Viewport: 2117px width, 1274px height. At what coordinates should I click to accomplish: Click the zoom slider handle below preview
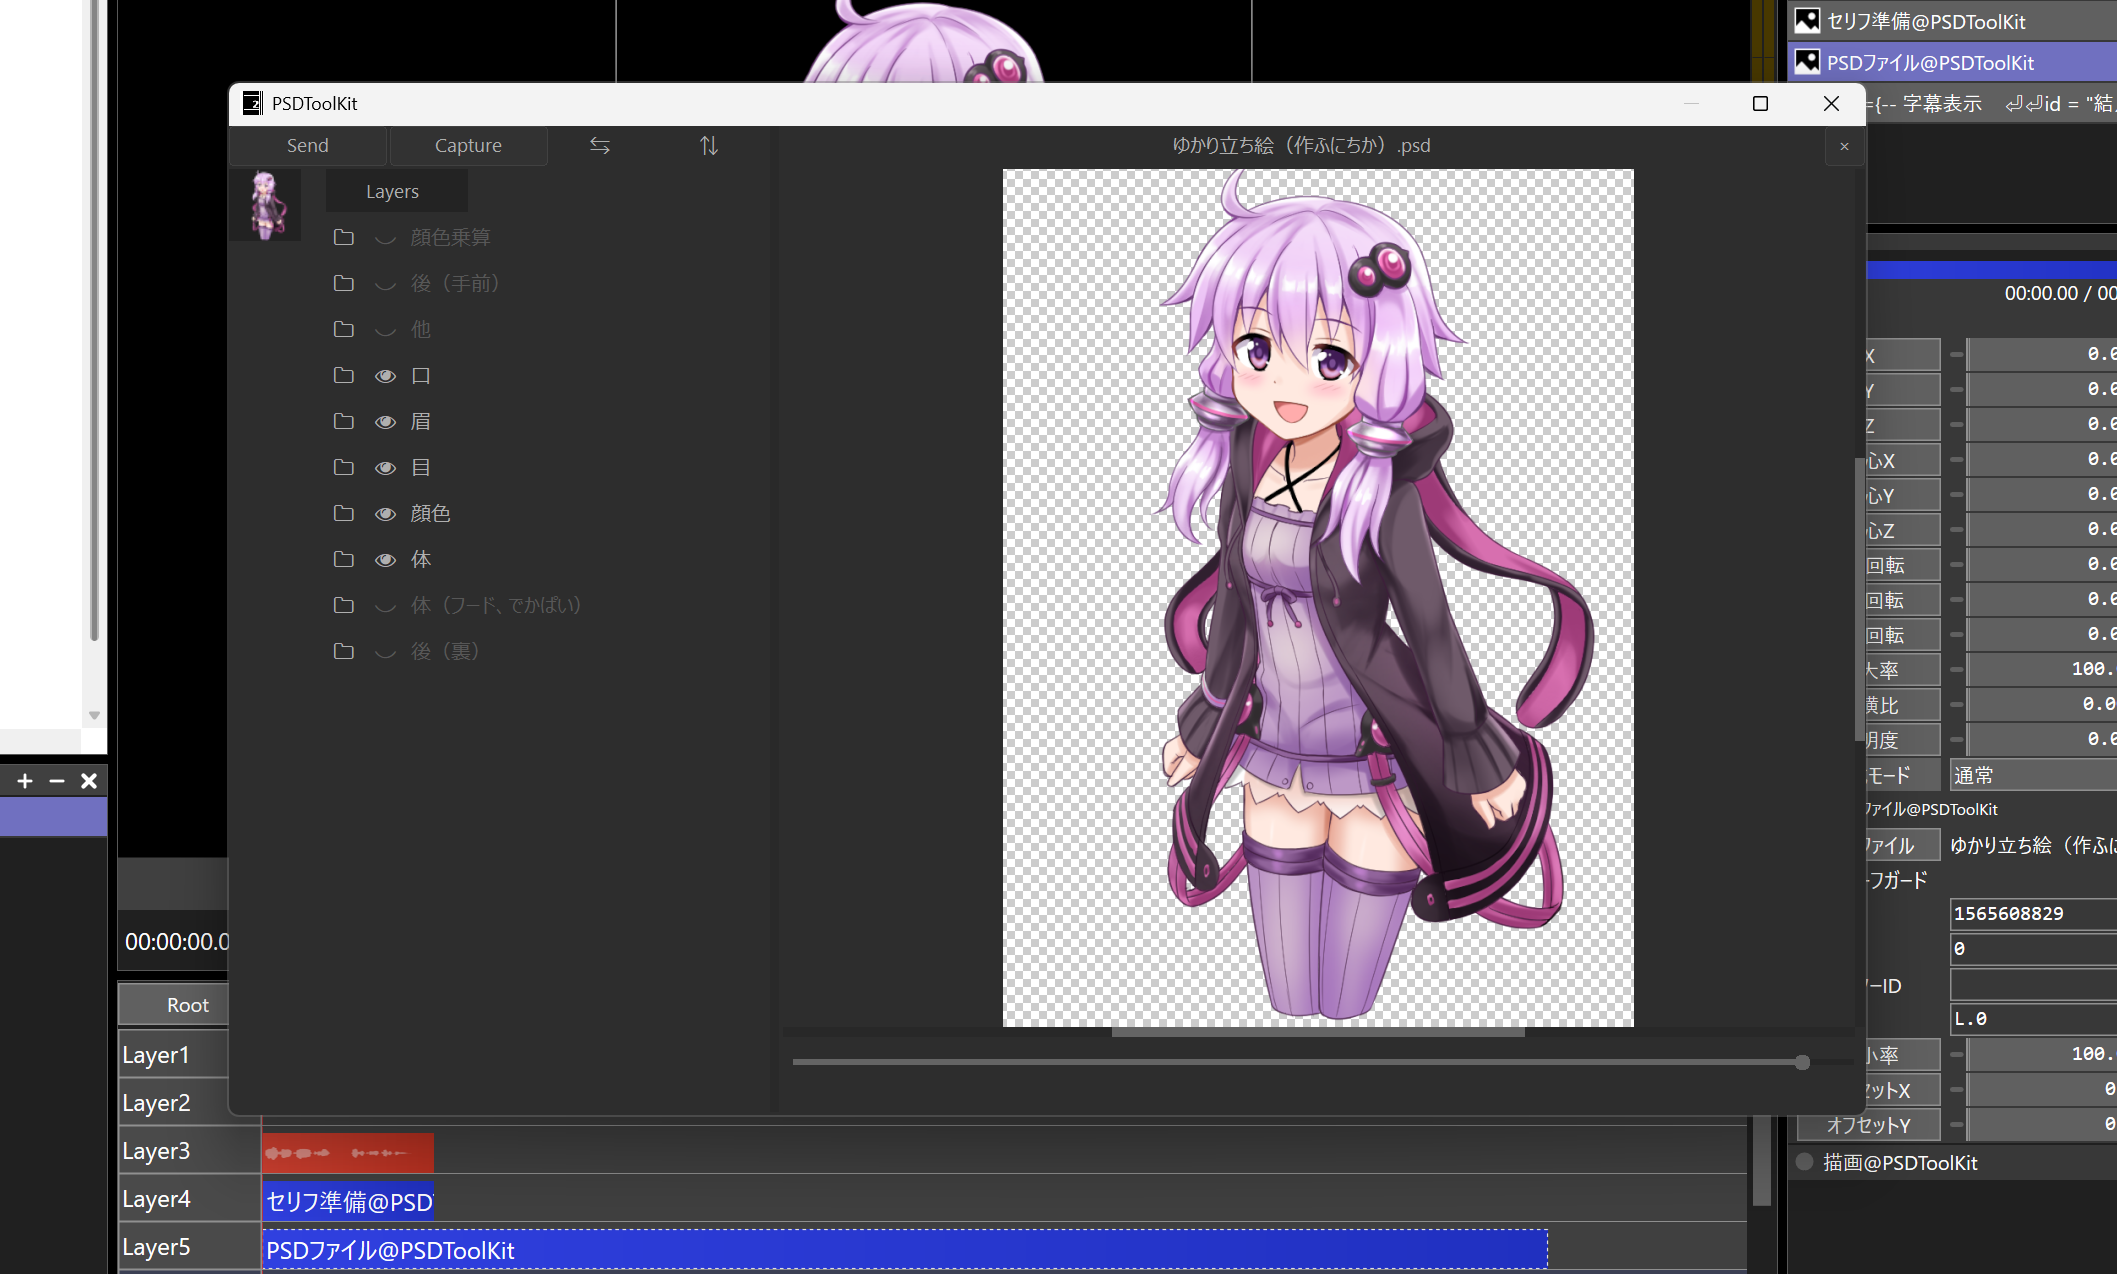point(1801,1062)
